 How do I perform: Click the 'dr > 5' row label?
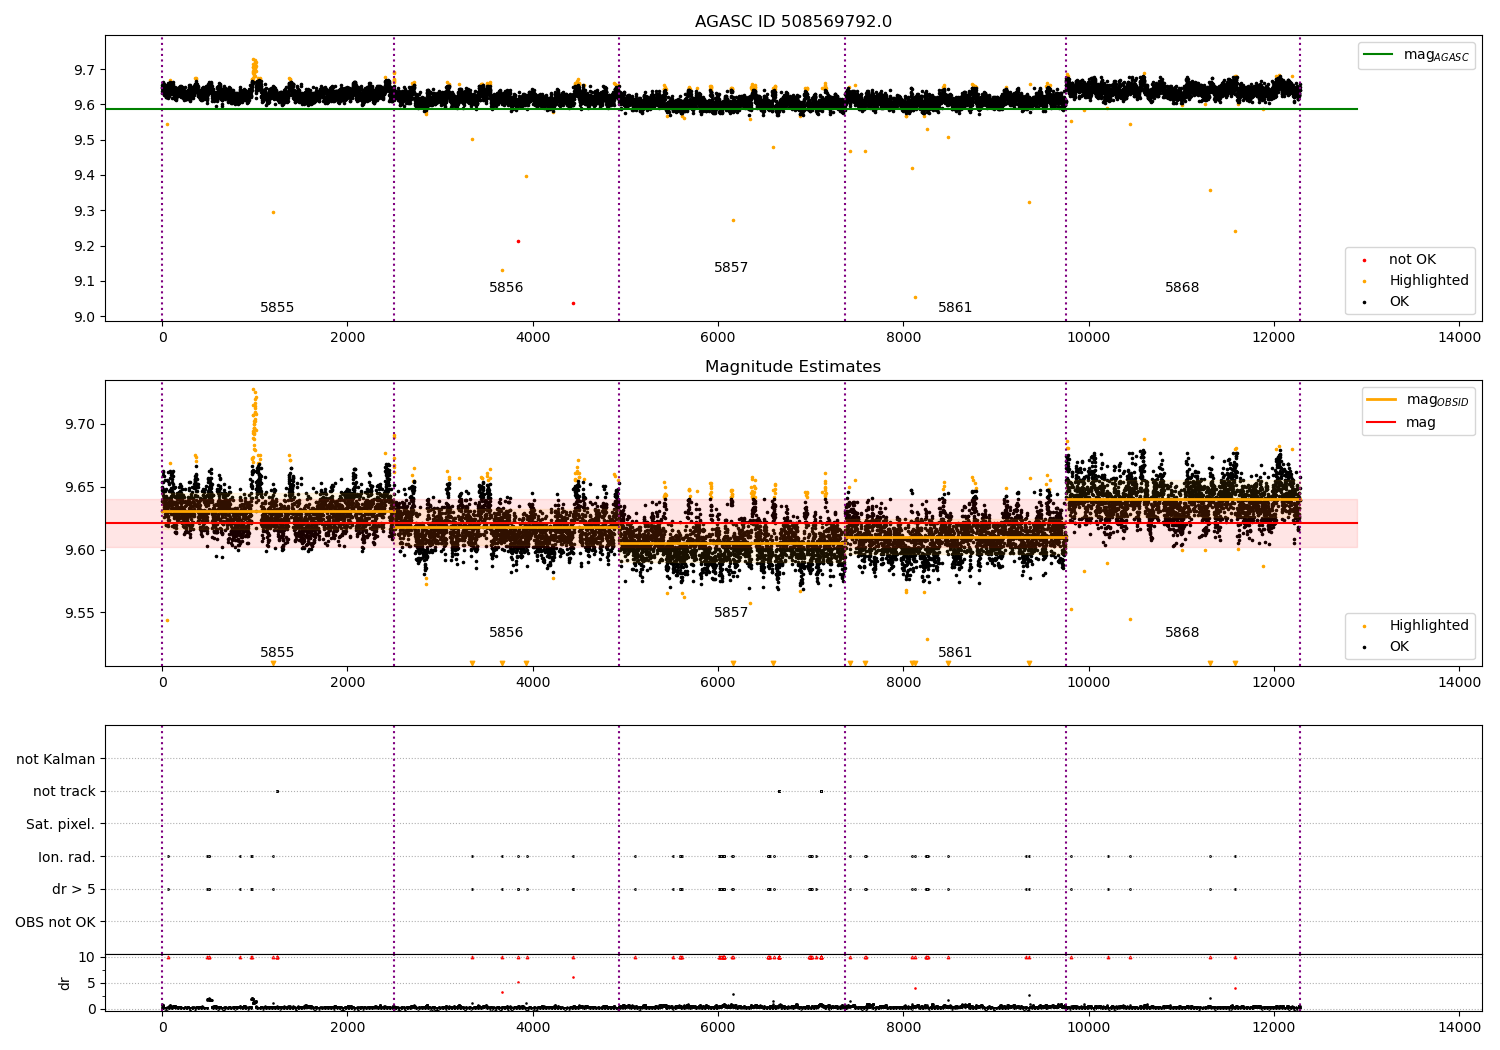click(74, 889)
